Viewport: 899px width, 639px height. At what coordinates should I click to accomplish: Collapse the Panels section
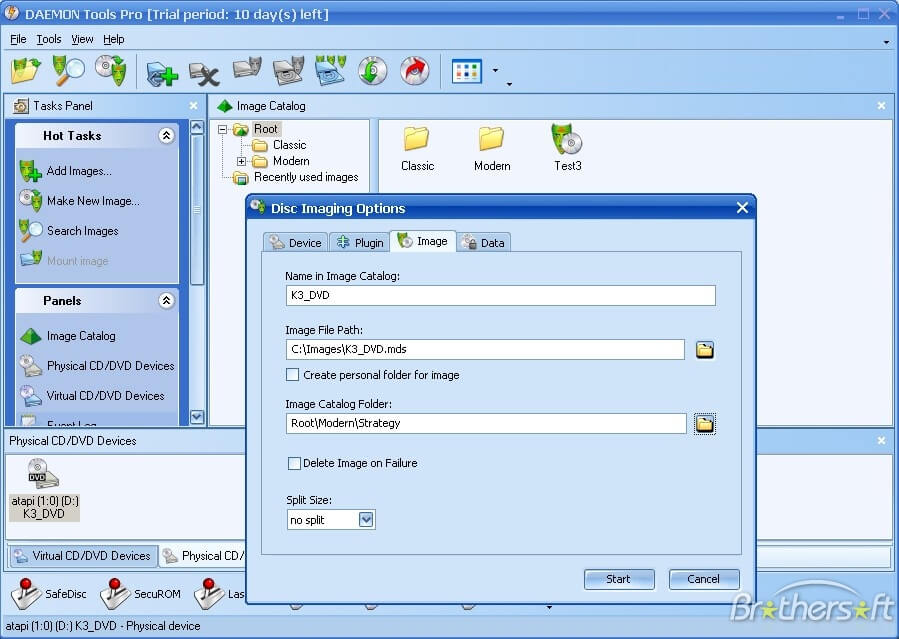[166, 301]
